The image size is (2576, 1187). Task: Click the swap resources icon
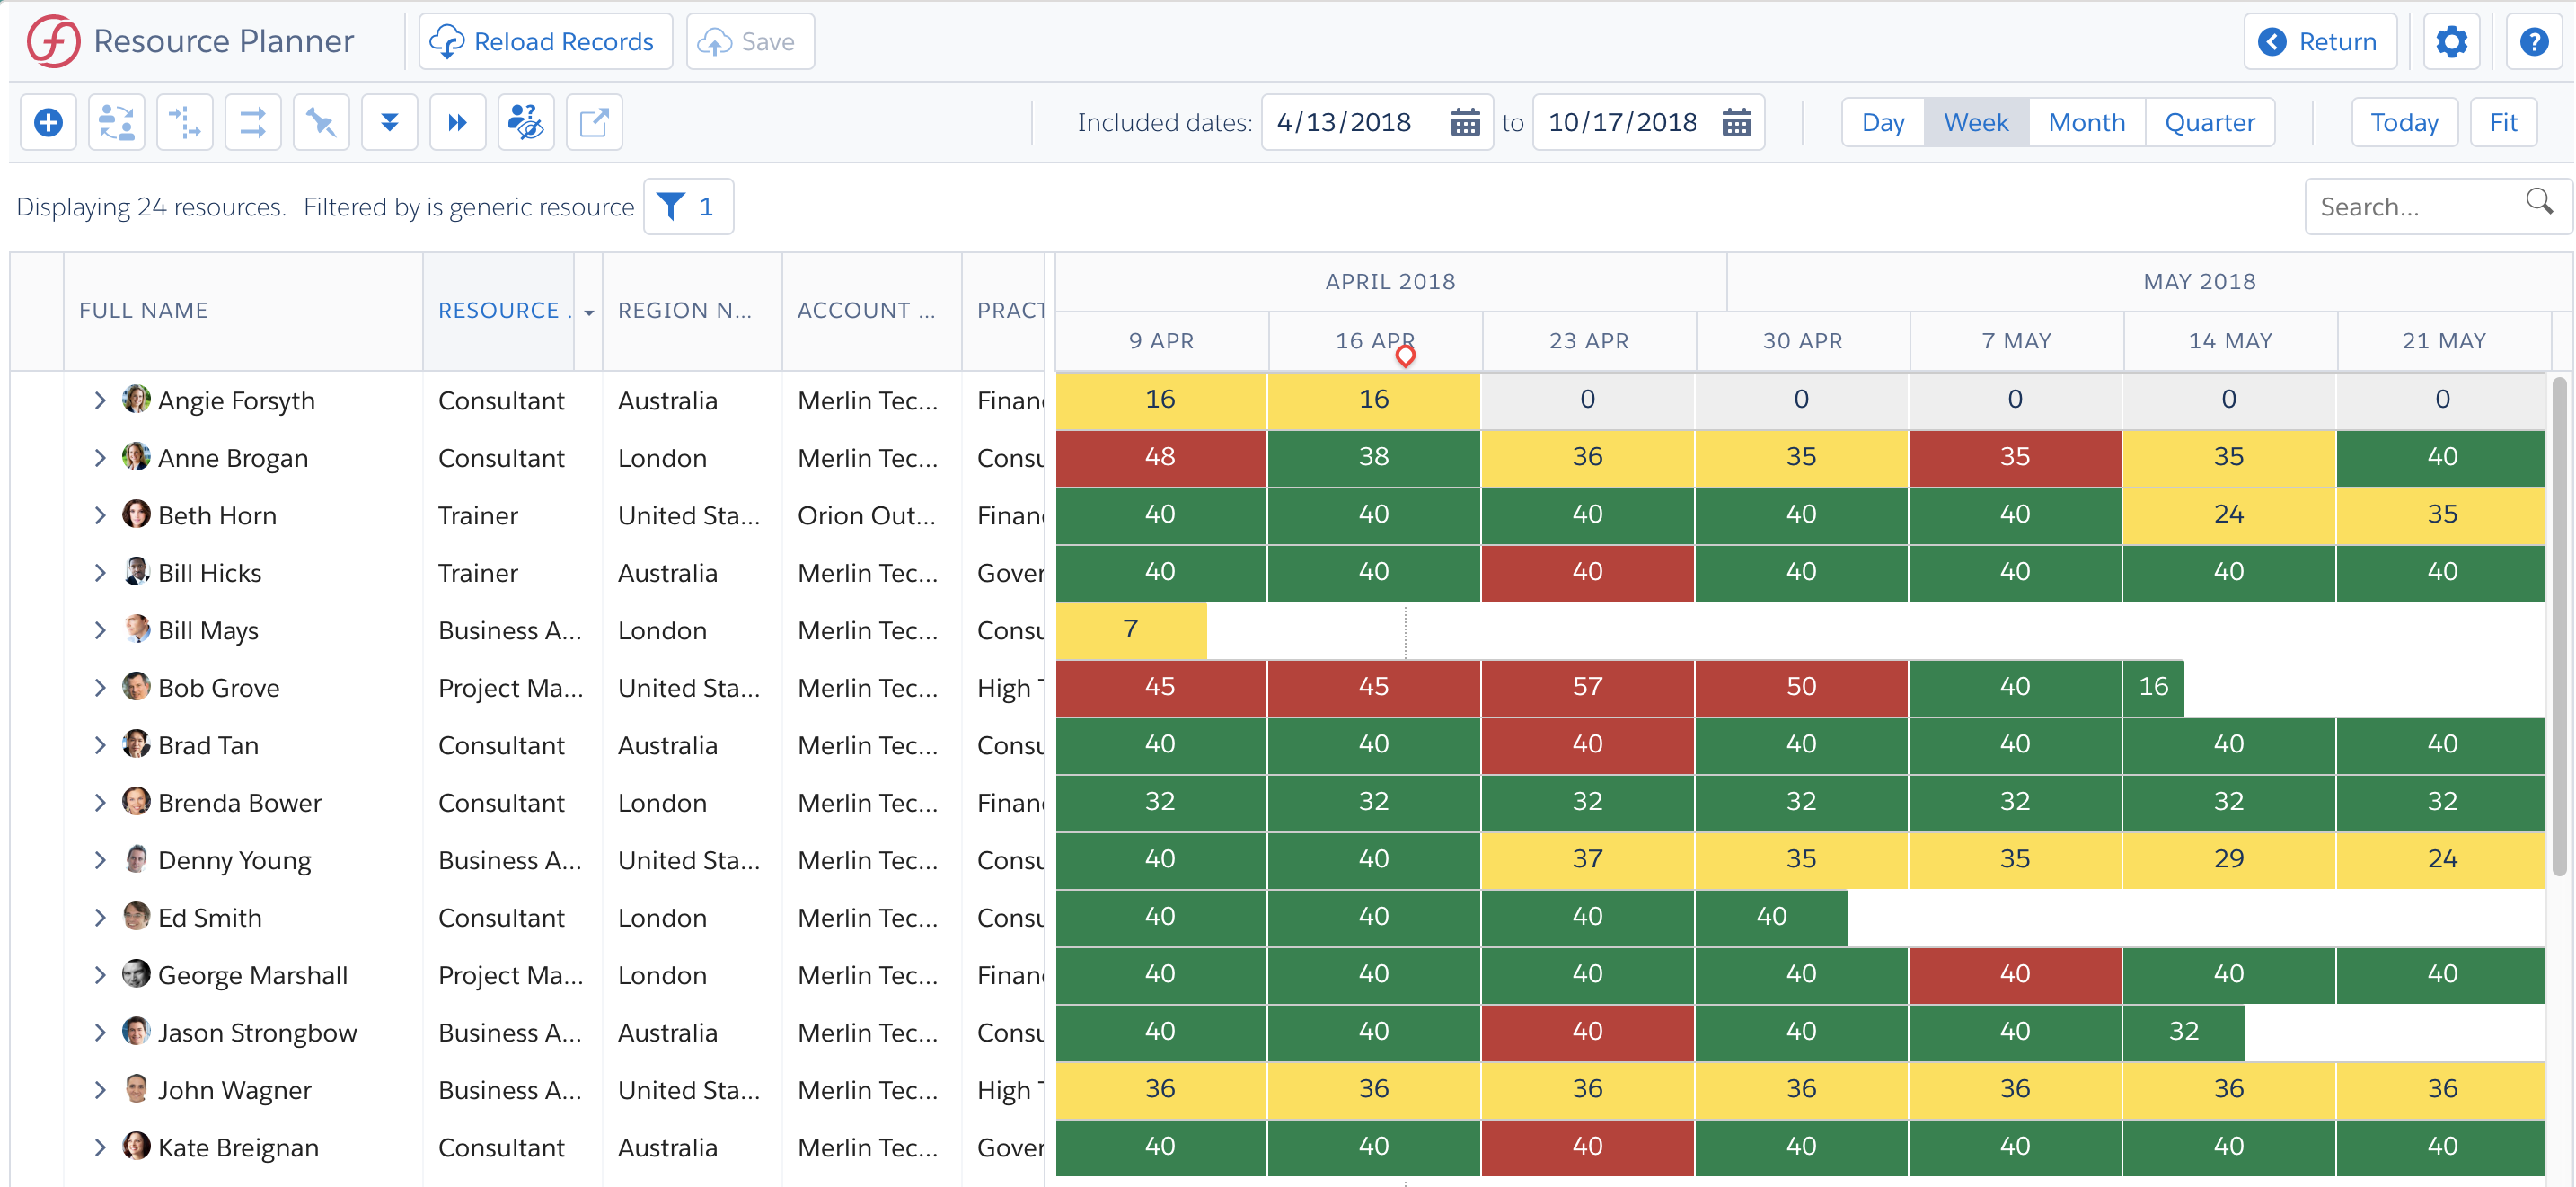click(116, 123)
